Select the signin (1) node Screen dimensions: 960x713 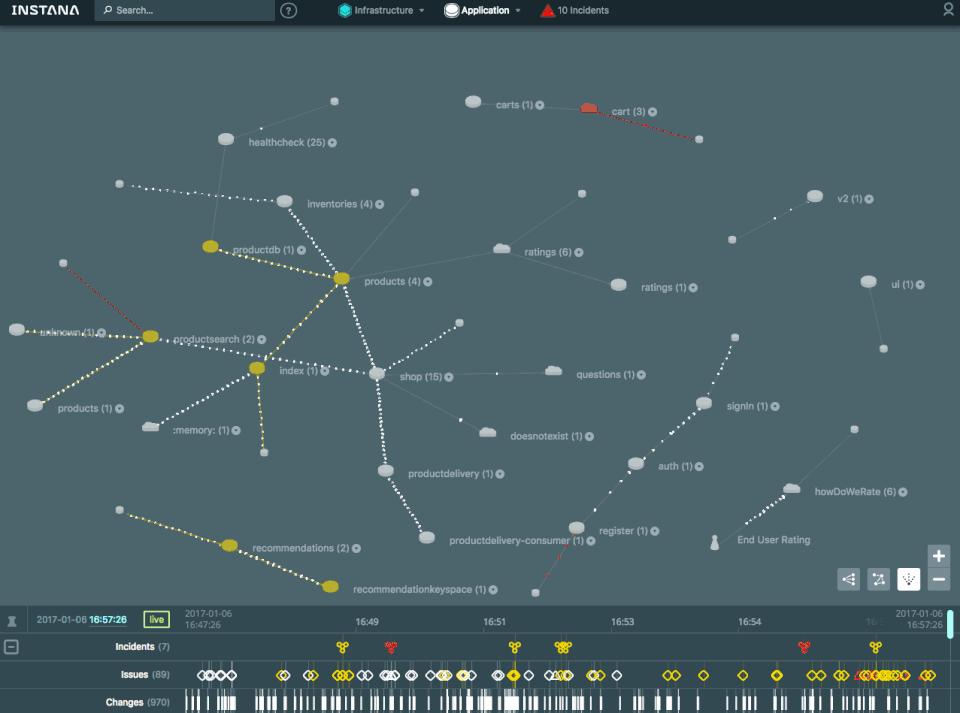click(704, 403)
